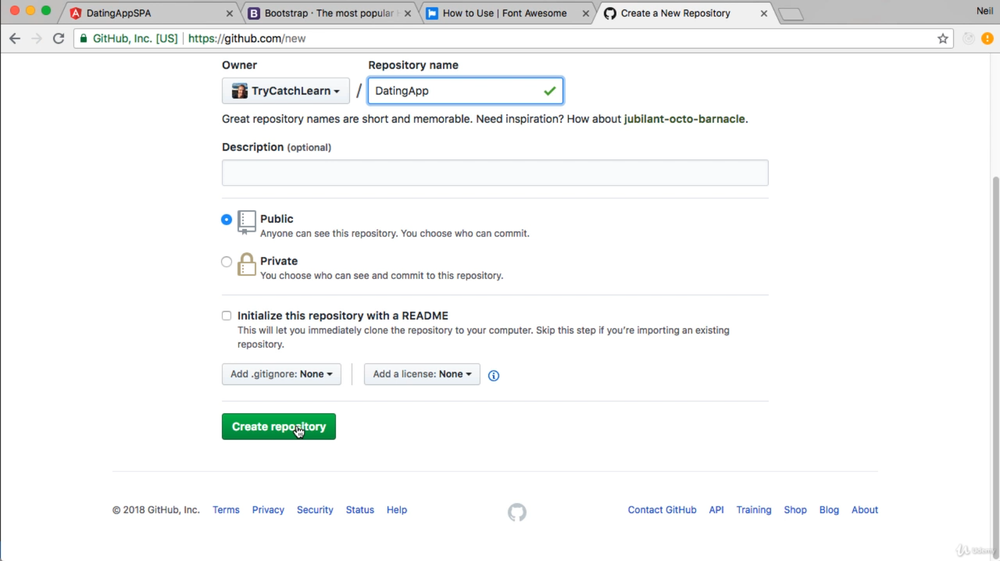This screenshot has height=561, width=1000.
Task: Open the API footer link
Action: (x=716, y=510)
